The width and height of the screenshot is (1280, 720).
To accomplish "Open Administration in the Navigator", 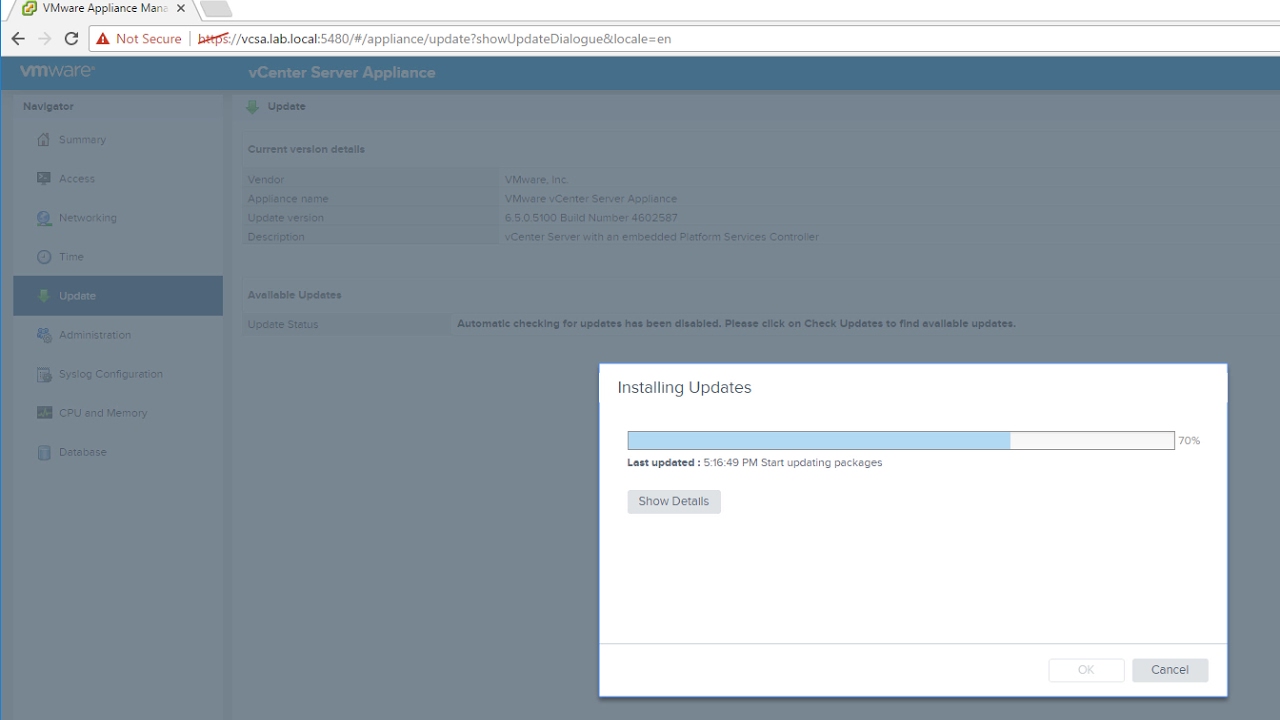I will coord(118,335).
